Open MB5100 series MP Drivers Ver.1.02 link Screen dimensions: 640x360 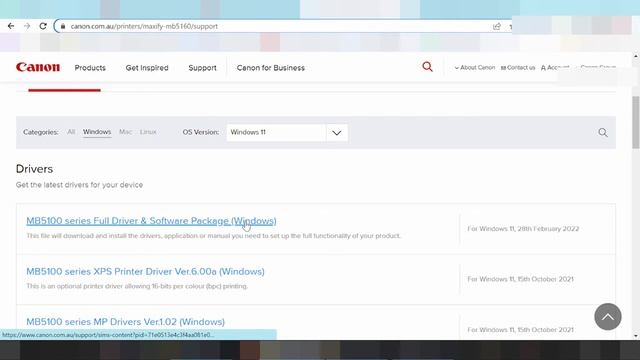point(125,322)
